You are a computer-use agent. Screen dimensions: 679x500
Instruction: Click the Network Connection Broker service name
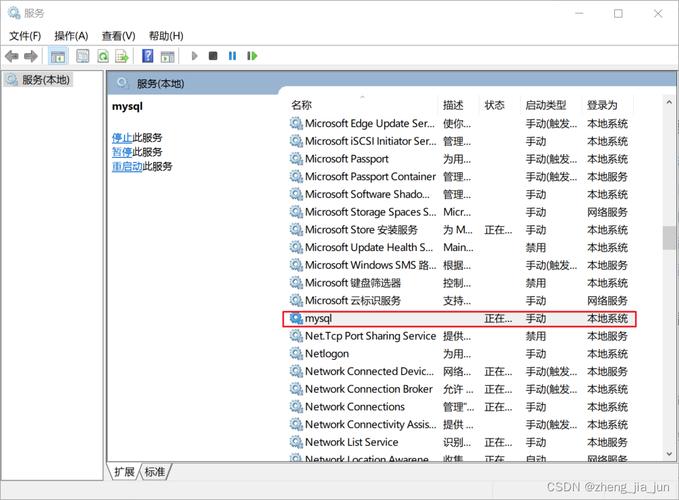[x=369, y=389]
